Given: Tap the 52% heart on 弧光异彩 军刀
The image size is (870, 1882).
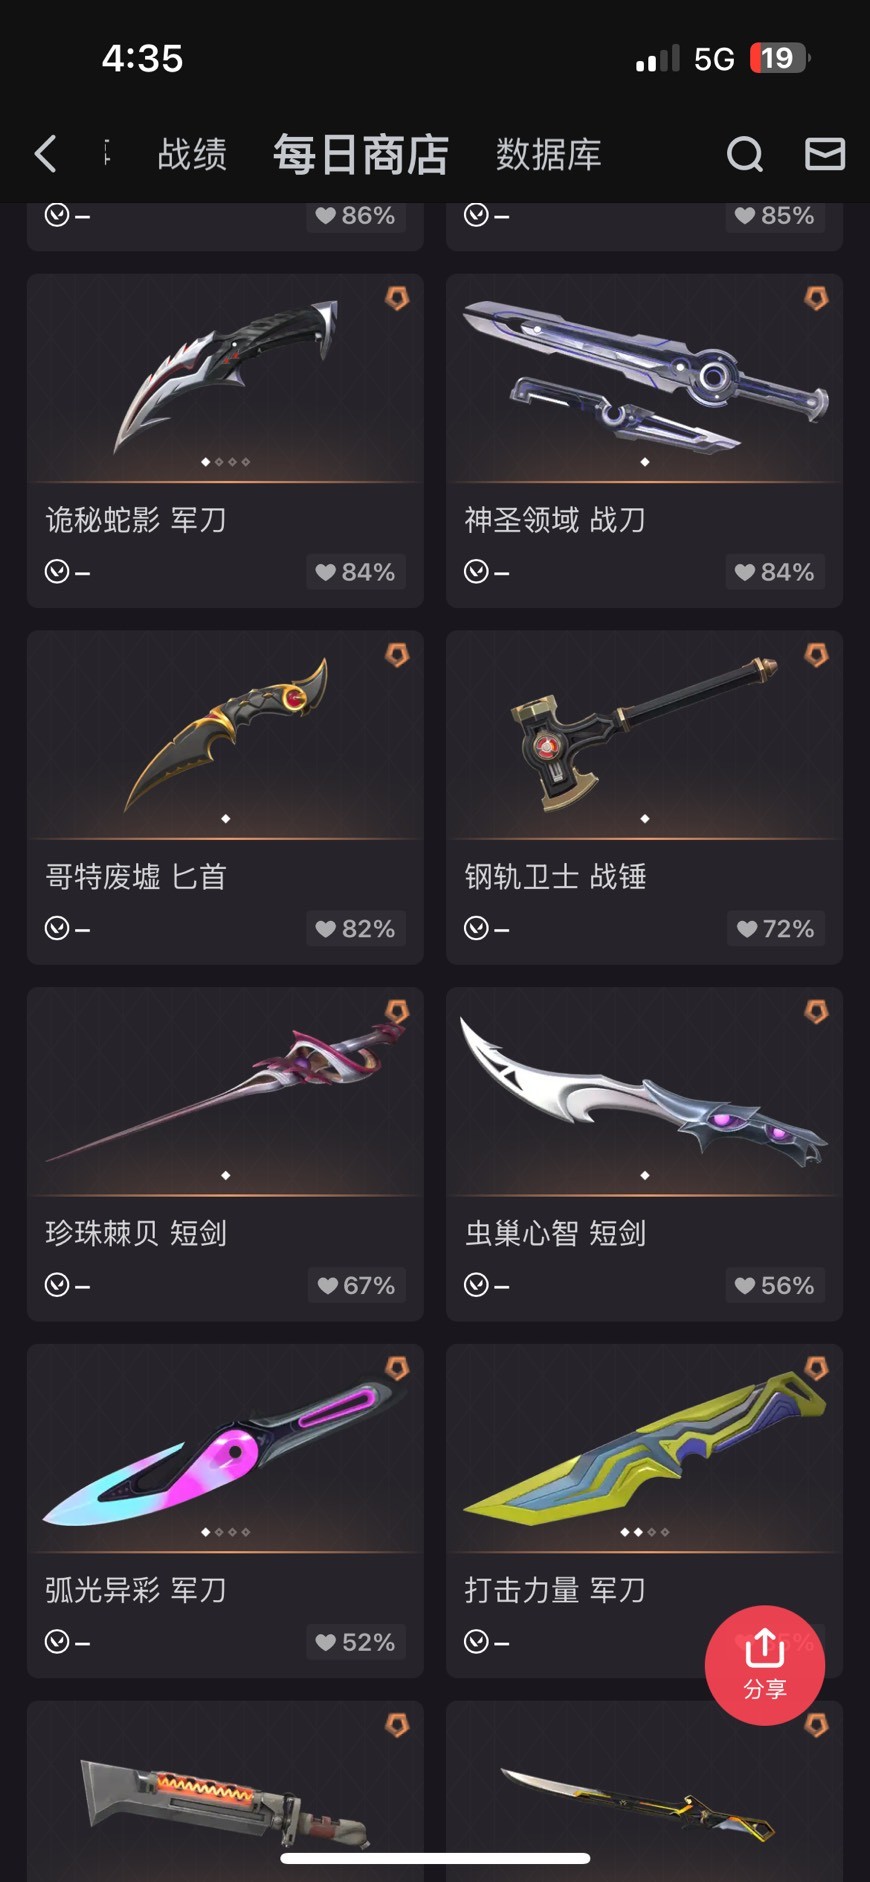Looking at the screenshot, I should (355, 1642).
